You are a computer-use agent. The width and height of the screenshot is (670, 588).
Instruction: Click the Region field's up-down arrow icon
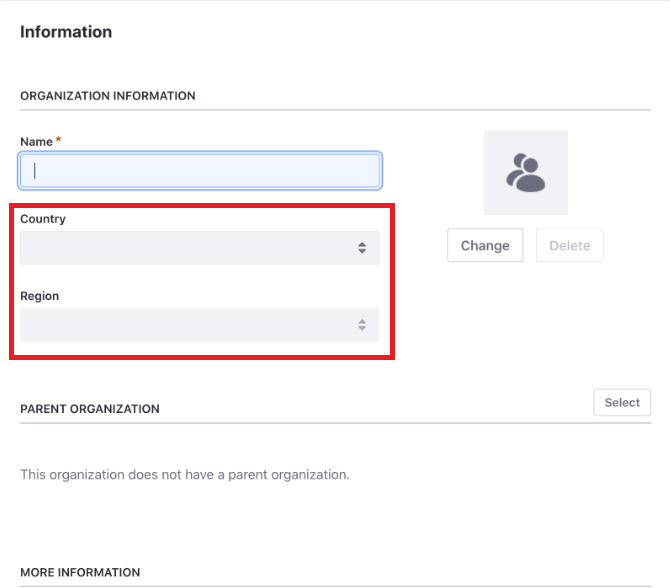pos(362,325)
